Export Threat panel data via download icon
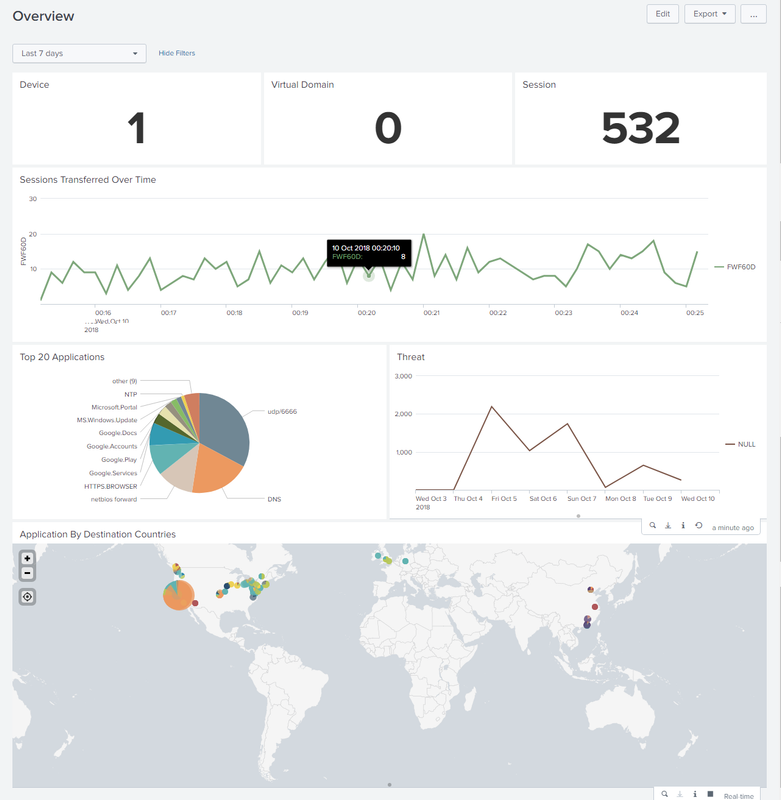The height and width of the screenshot is (800, 781). click(x=668, y=526)
